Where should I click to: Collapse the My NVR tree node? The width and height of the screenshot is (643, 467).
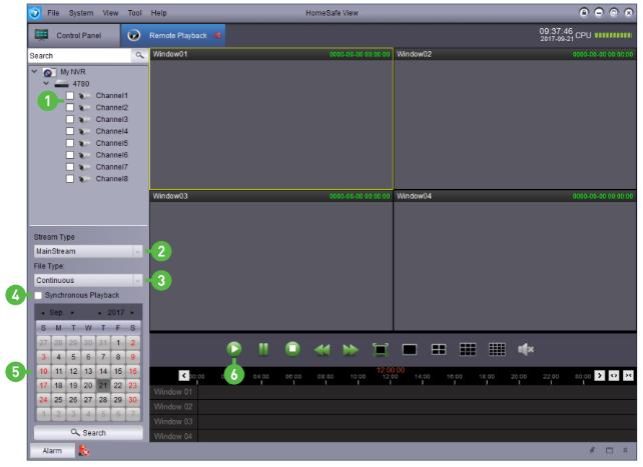coord(36,72)
